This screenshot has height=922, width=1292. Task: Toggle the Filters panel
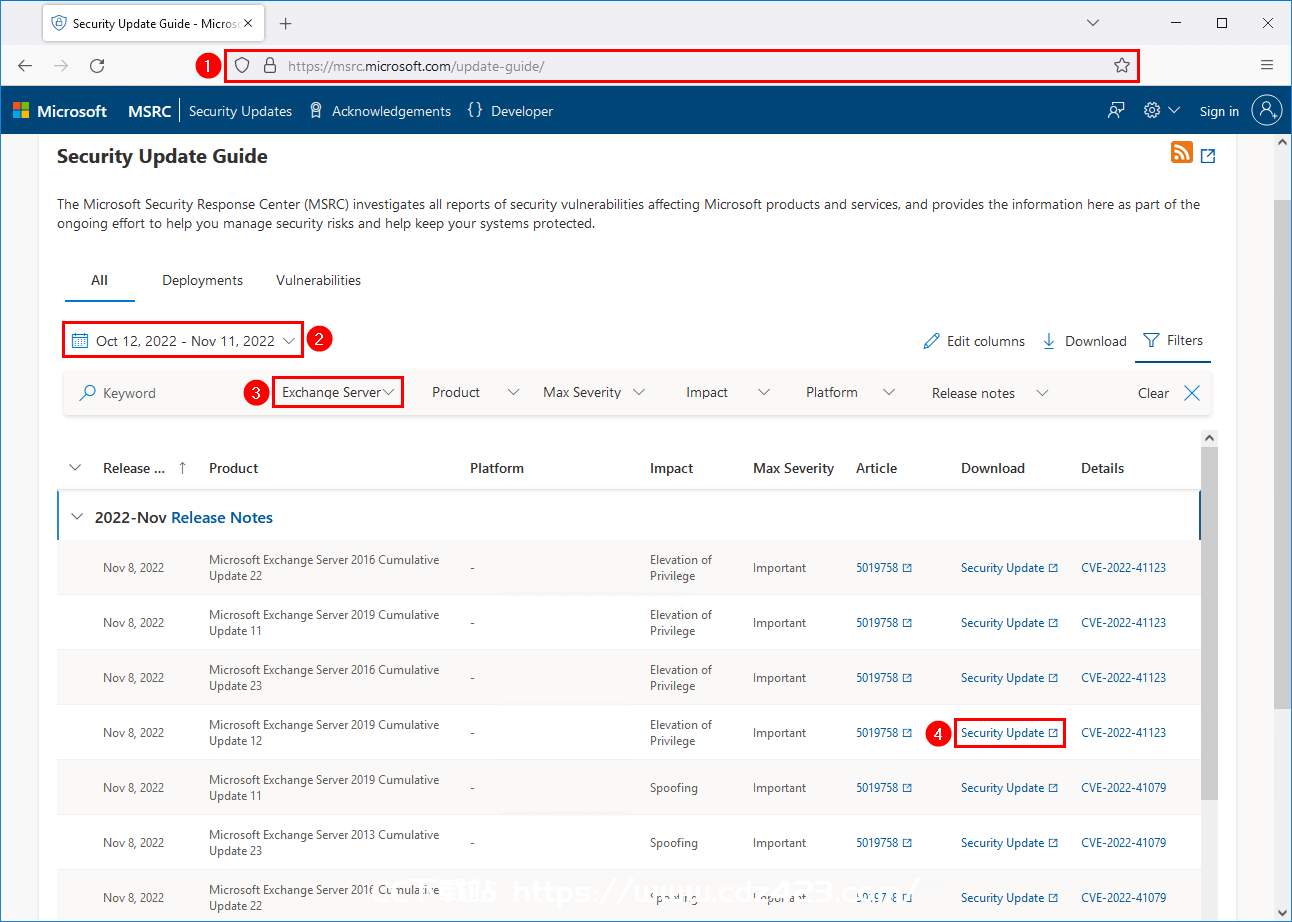coord(1173,341)
